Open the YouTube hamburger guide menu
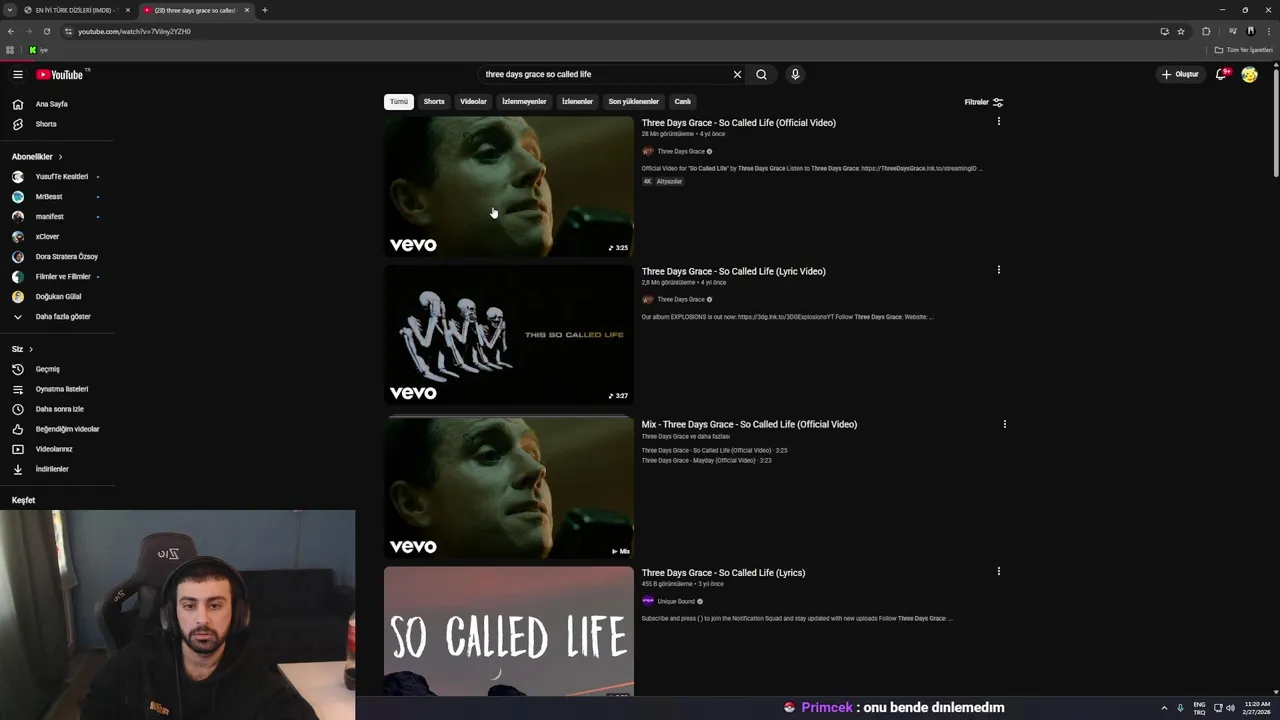The height and width of the screenshot is (720, 1280). point(18,74)
